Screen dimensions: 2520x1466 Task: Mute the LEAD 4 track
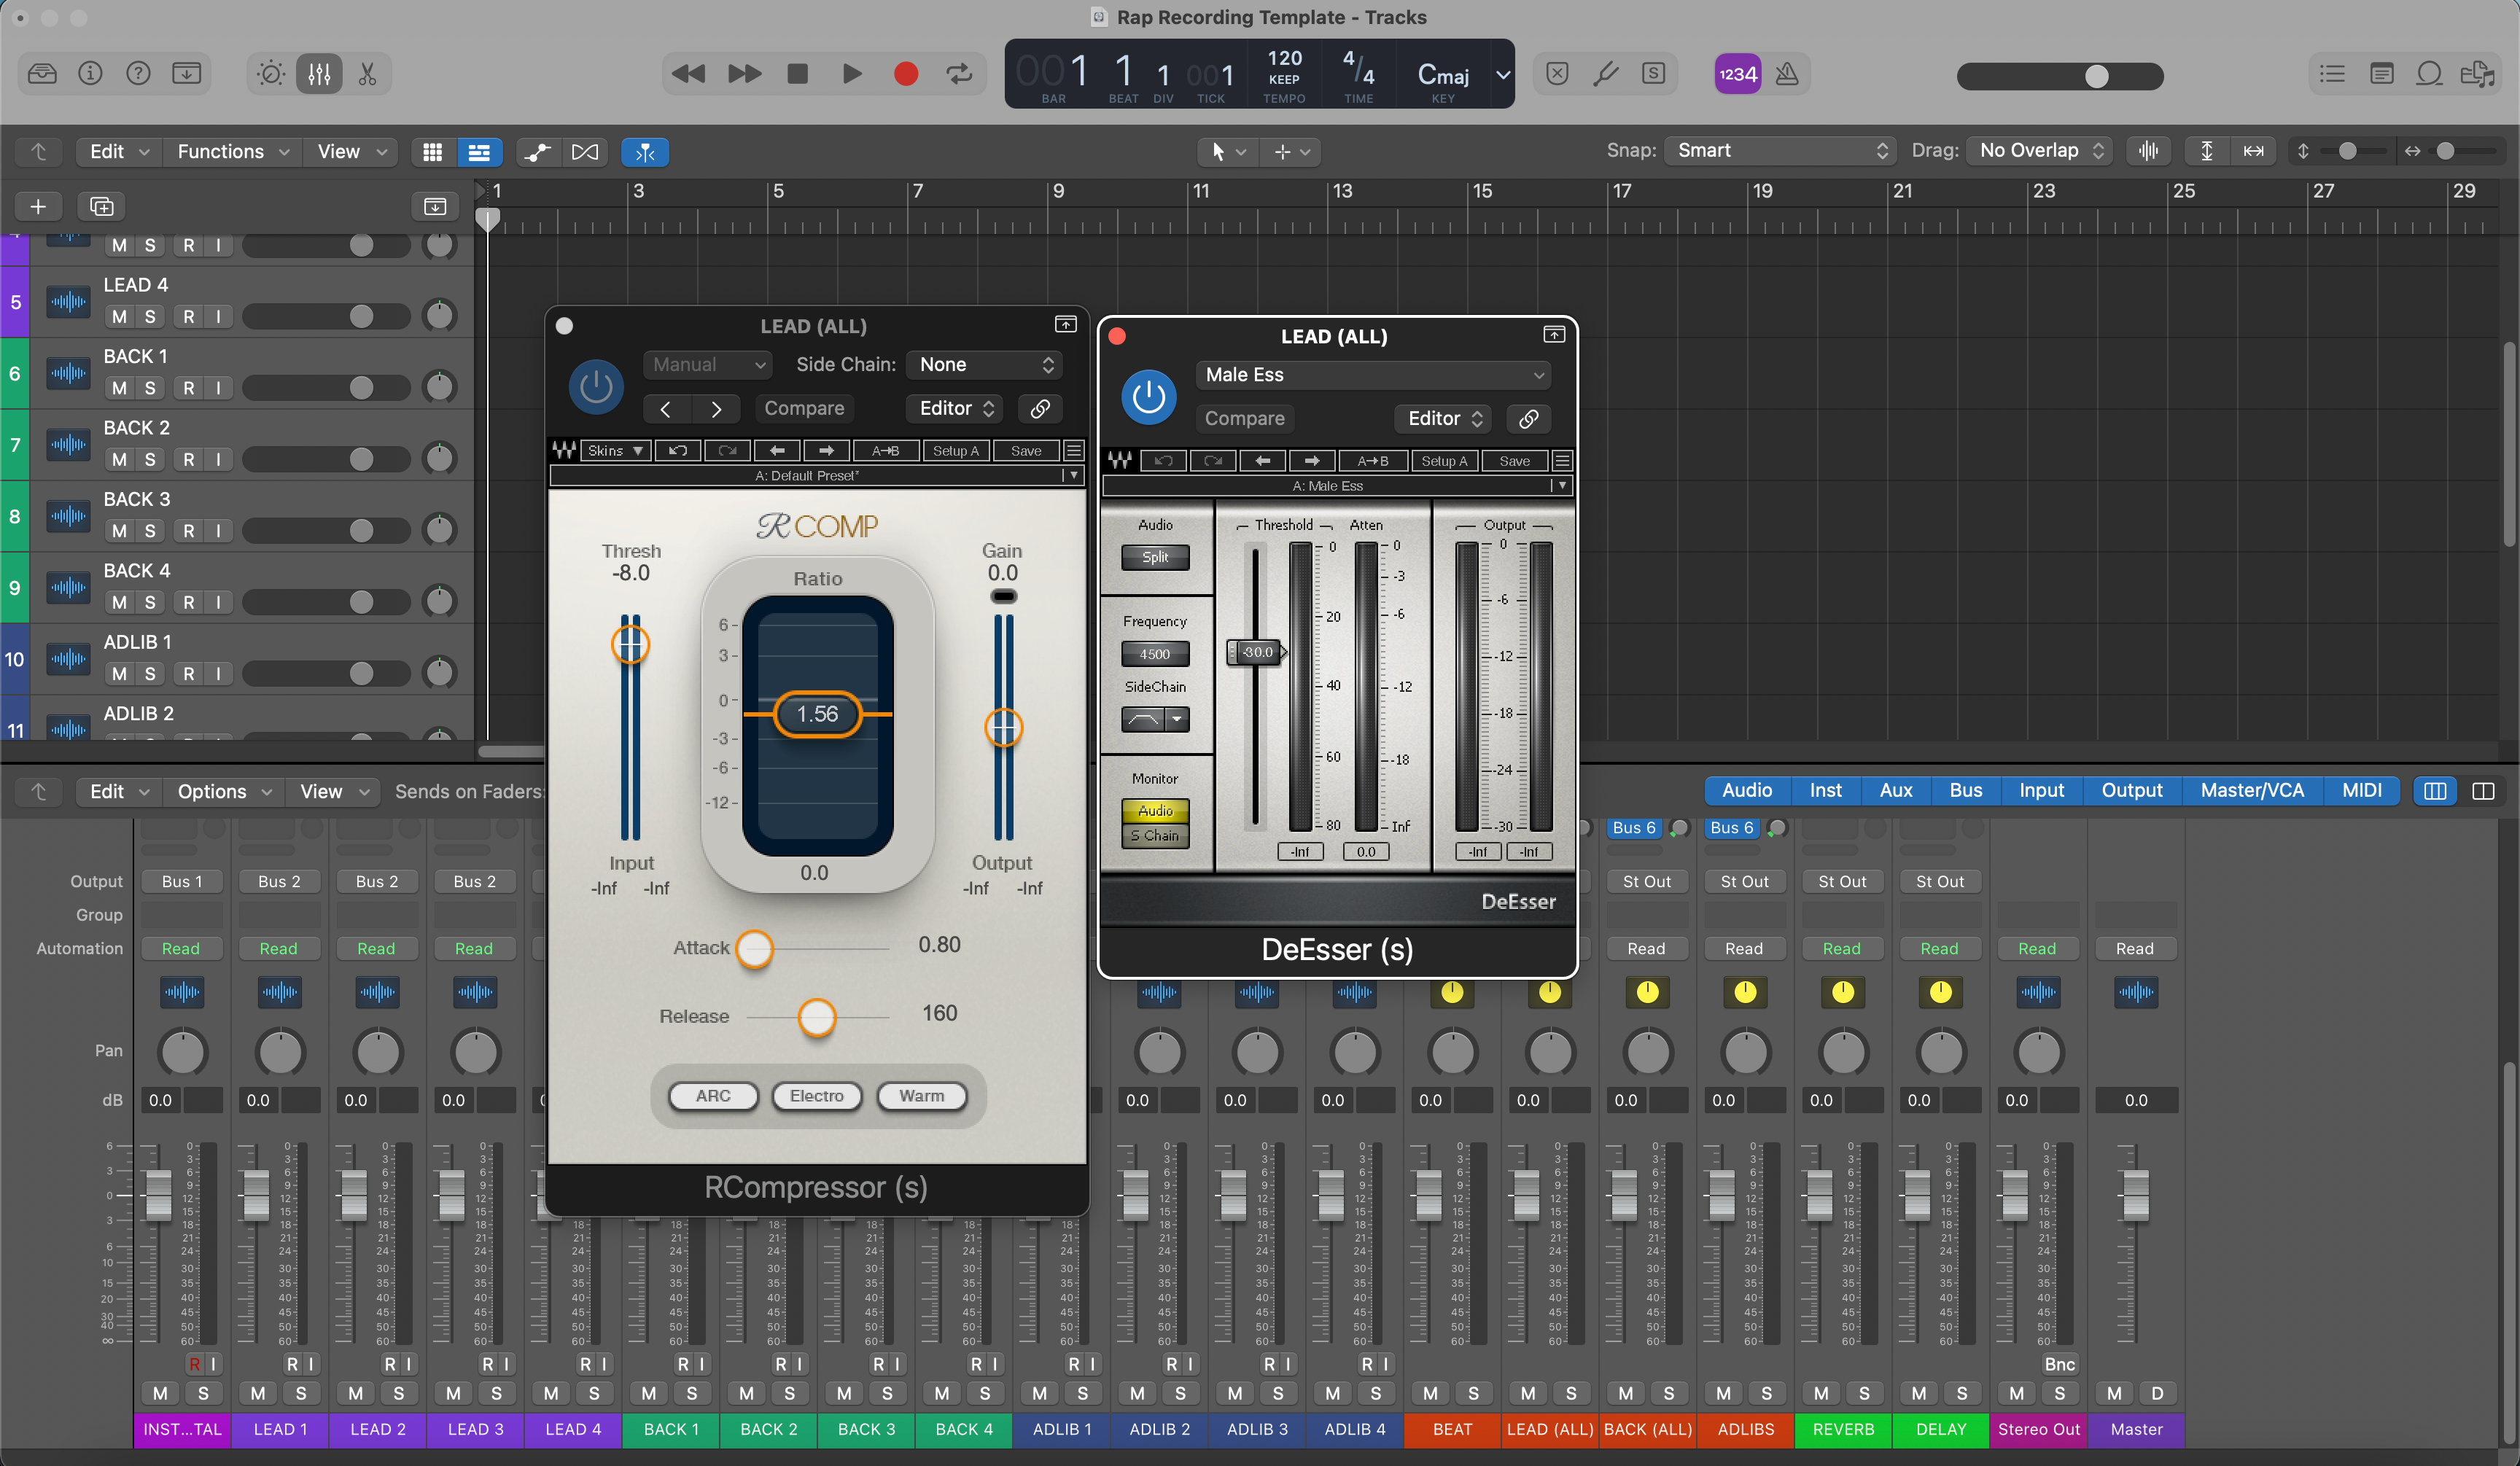tap(119, 316)
